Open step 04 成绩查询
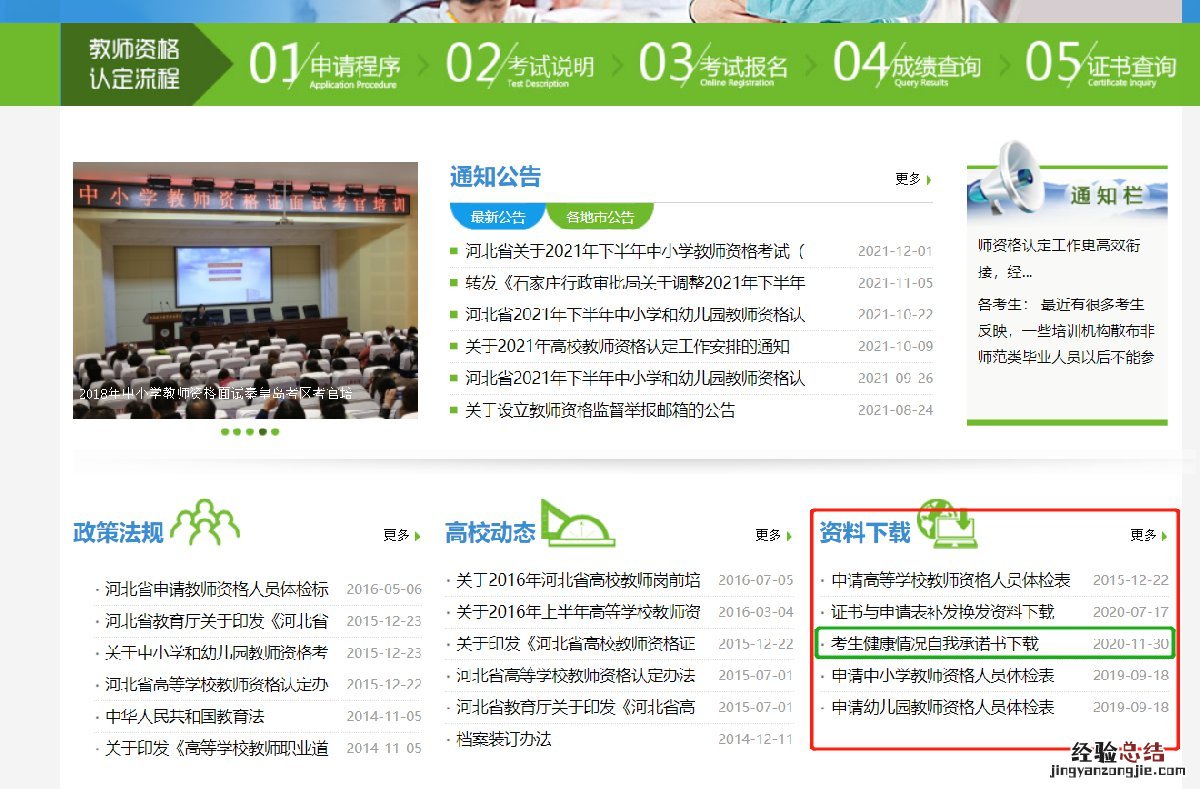 [907, 64]
